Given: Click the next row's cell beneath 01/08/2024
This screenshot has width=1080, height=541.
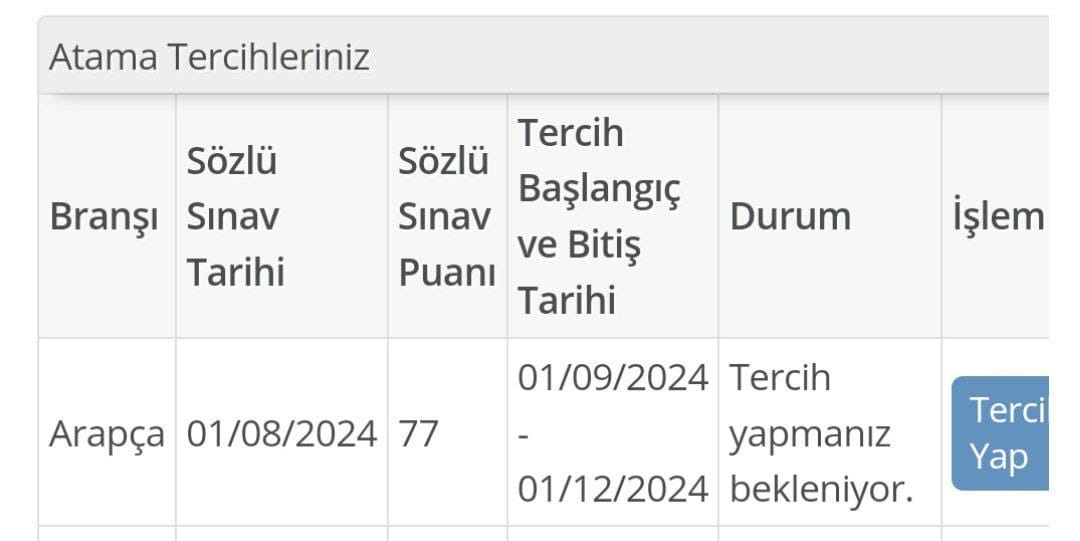Looking at the screenshot, I should pyautogui.click(x=282, y=534).
